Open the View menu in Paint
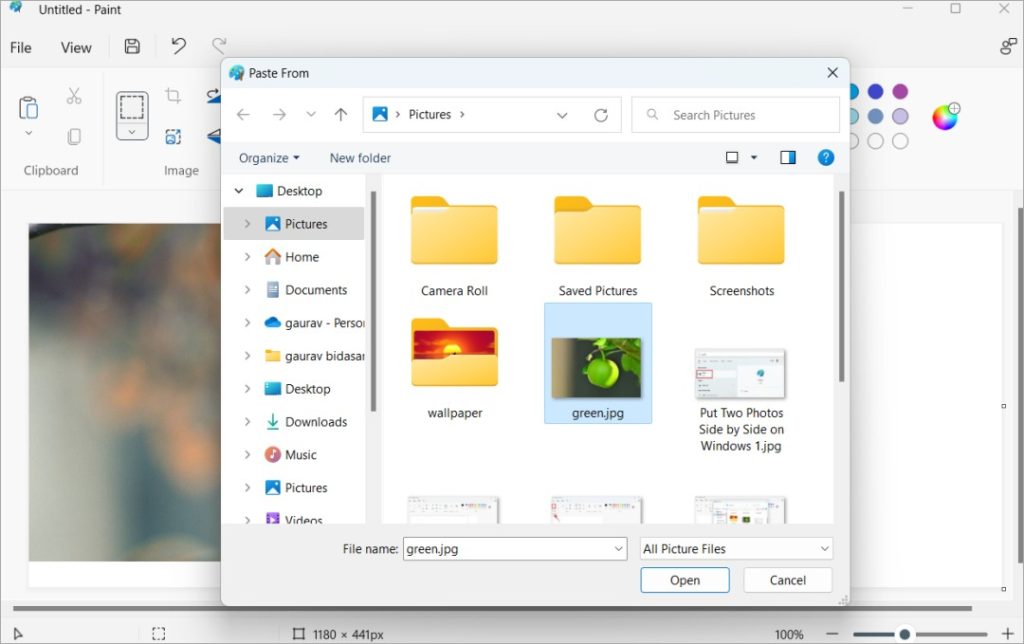 tap(76, 47)
